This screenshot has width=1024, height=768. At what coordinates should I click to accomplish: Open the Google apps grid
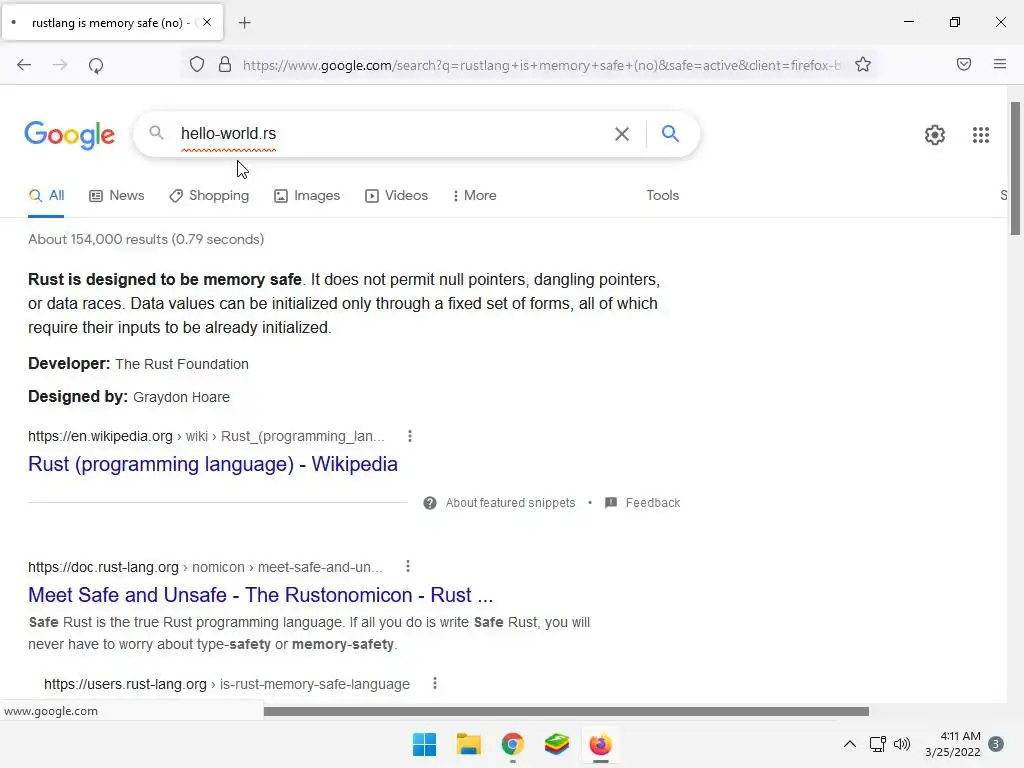980,135
